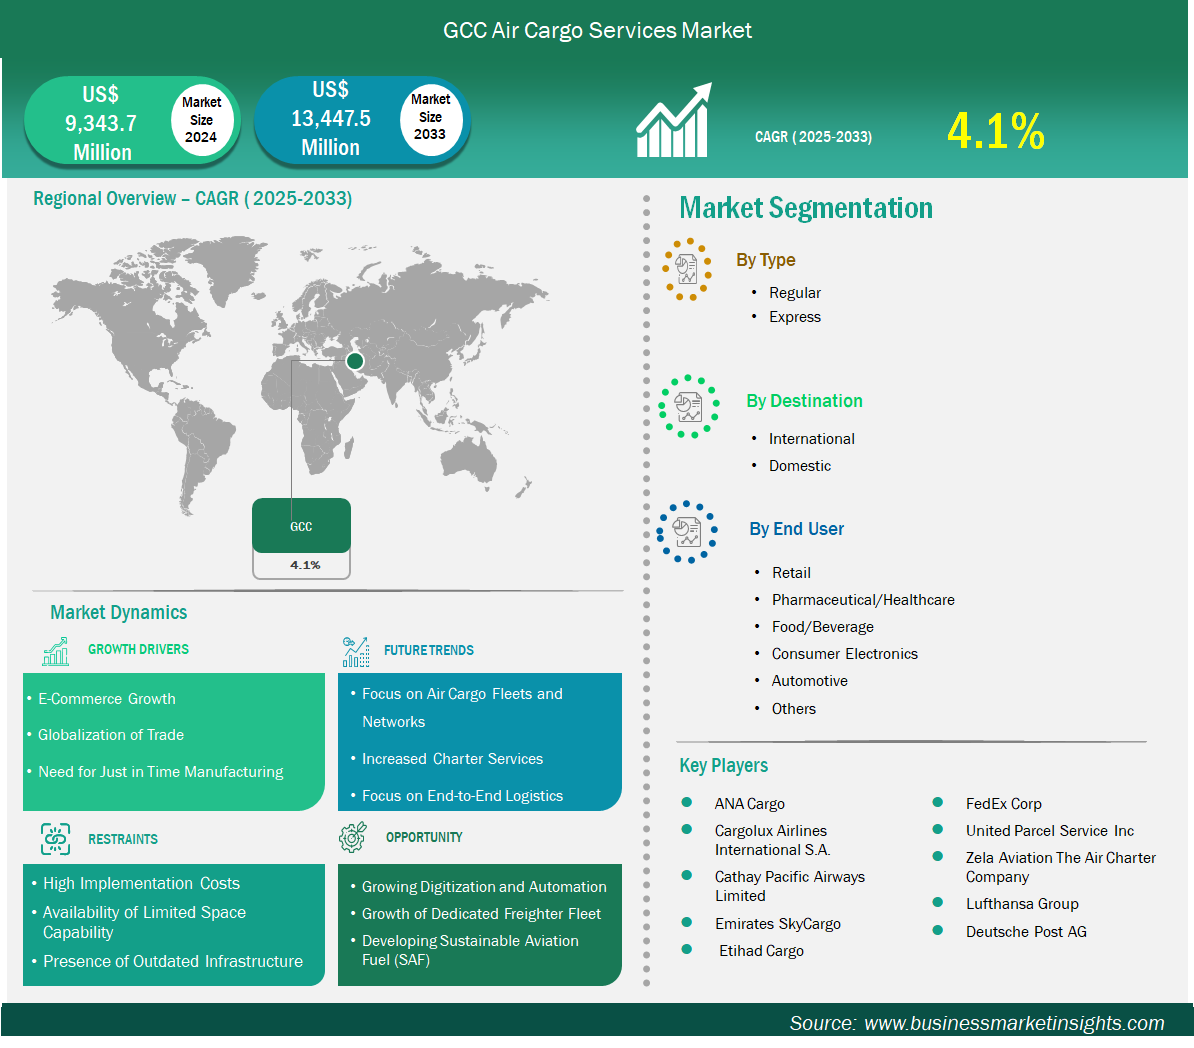Image resolution: width=1194 pixels, height=1048 pixels.
Task: Click the Future Trends icon
Action: click(355, 652)
